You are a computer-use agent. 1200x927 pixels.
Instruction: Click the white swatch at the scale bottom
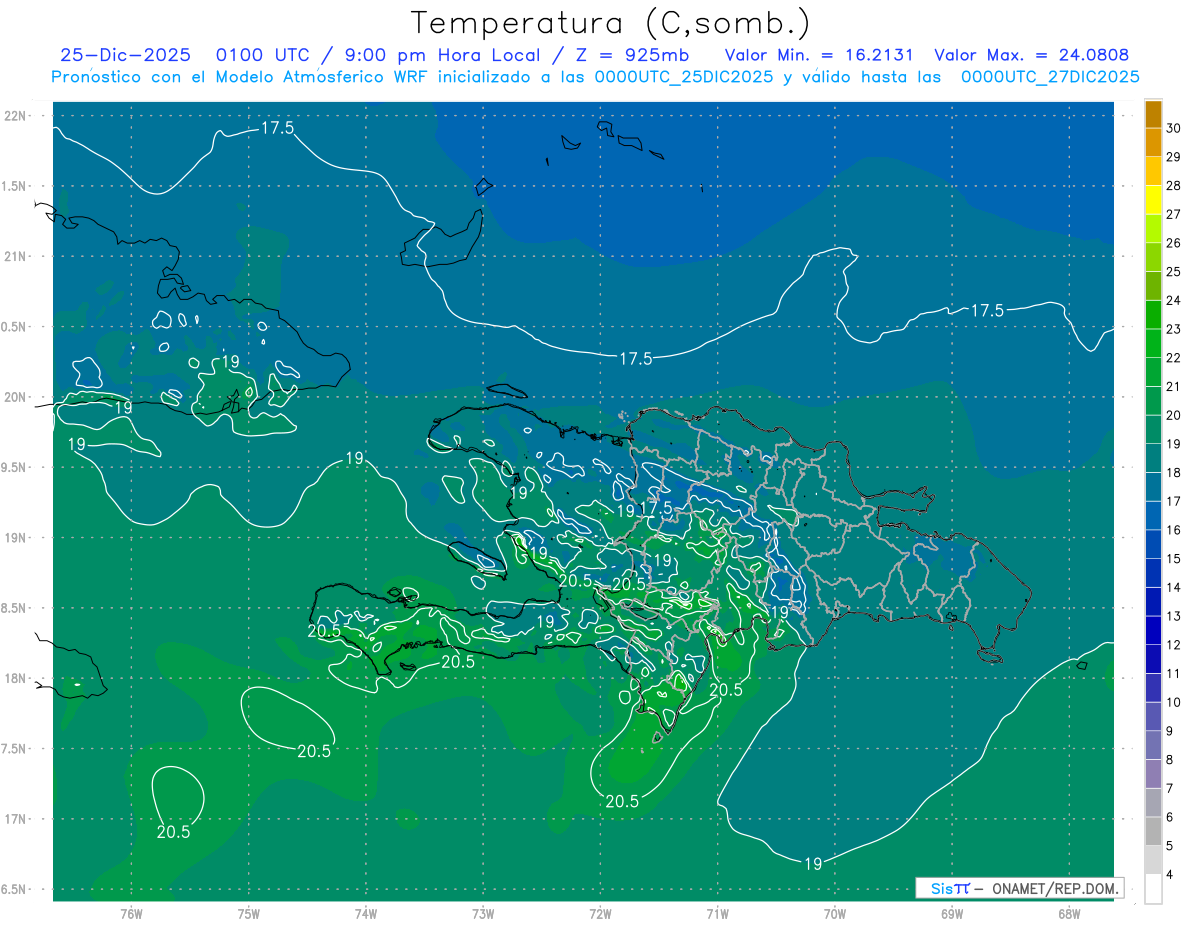click(x=1153, y=889)
